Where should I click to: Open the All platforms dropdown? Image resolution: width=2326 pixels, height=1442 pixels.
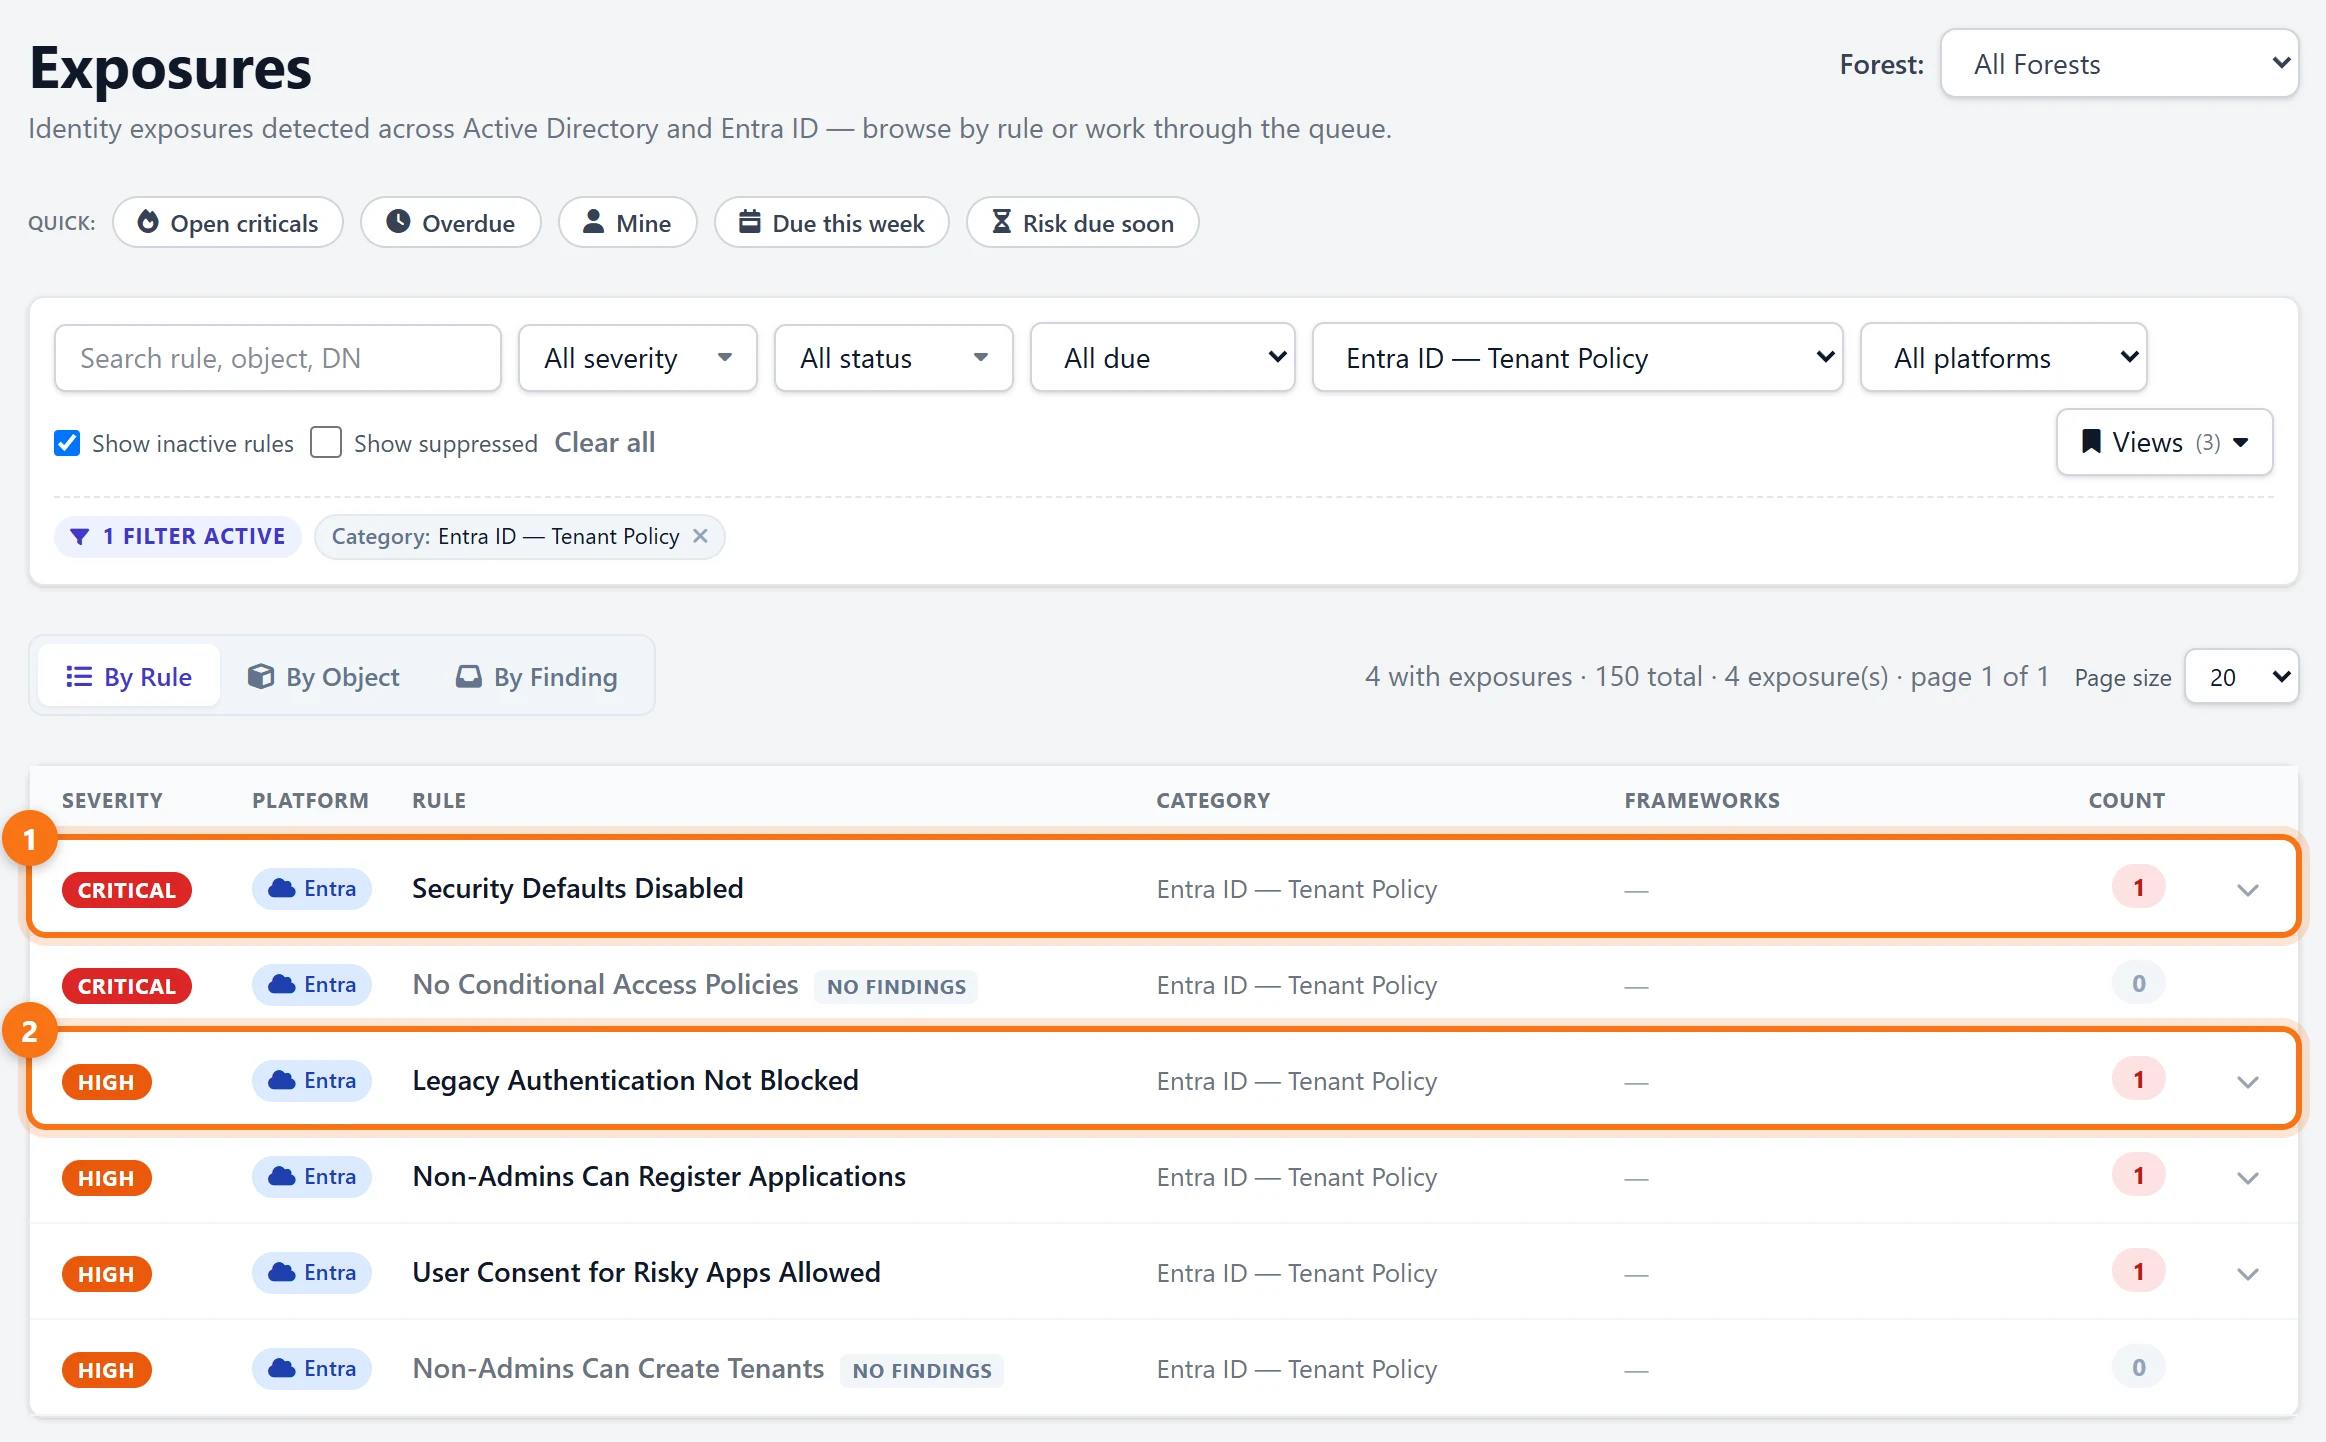coord(2004,358)
